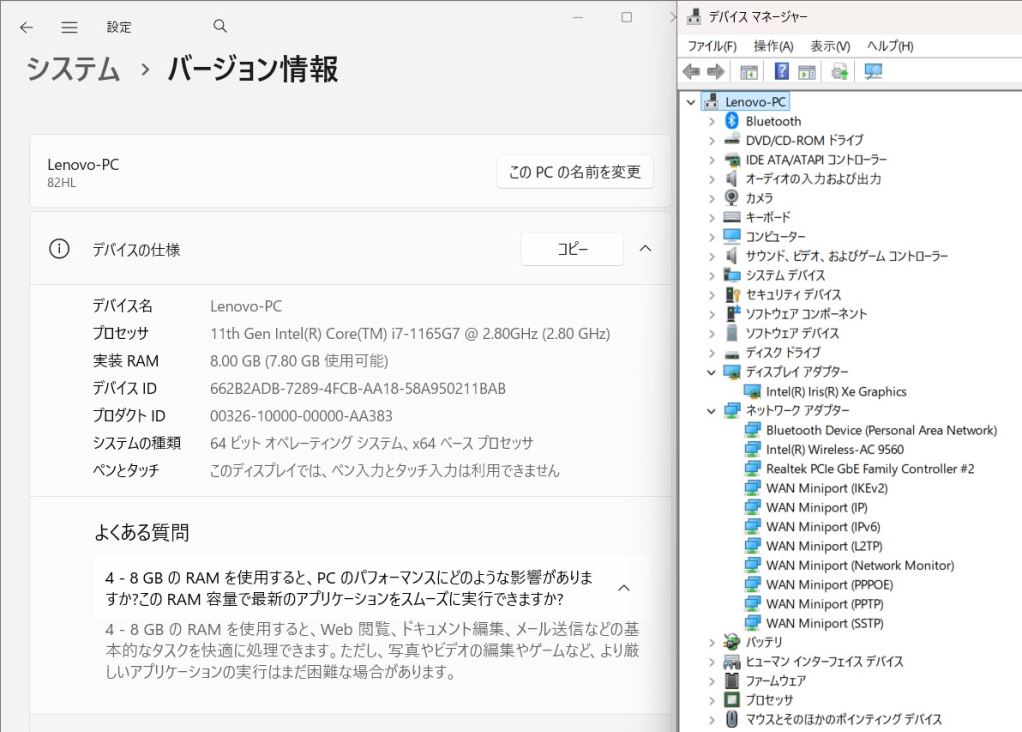Screen dimensions: 1022x732
Task: Click the search icon in Settings header
Action: (x=220, y=27)
